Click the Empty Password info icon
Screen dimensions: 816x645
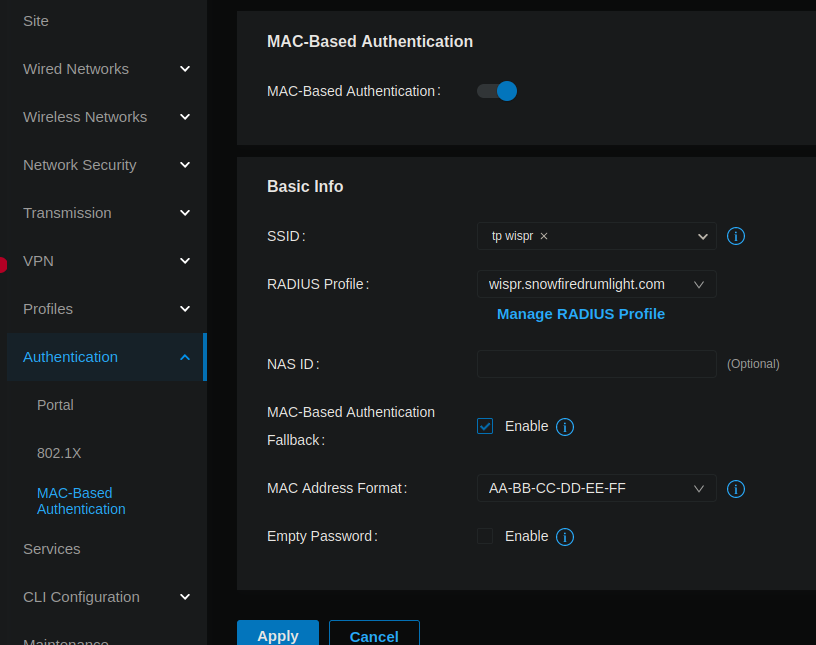click(564, 537)
